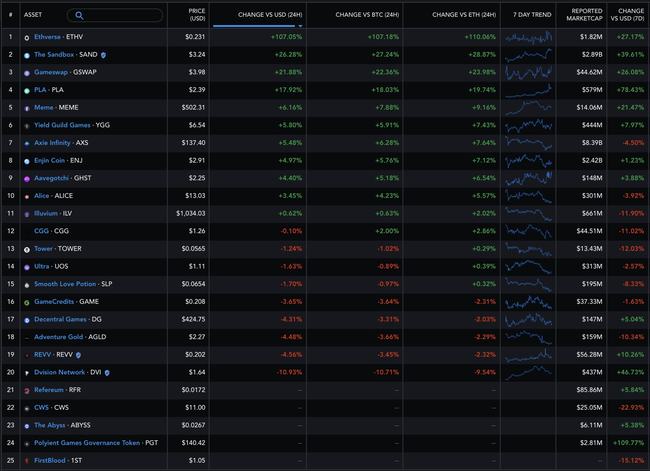Click the Tower coin icon
The width and height of the screenshot is (650, 471).
pos(27,250)
